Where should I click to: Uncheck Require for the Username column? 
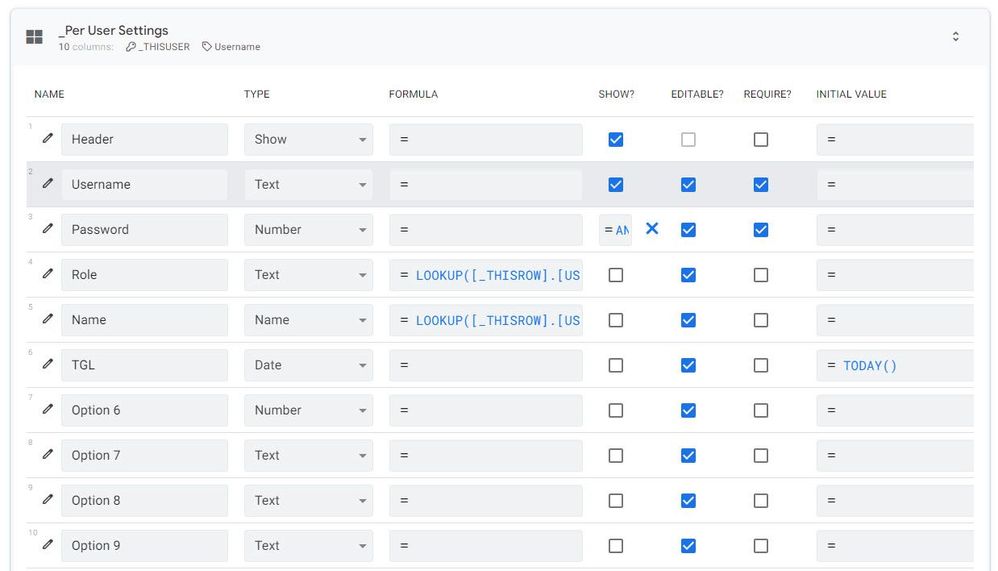point(761,185)
